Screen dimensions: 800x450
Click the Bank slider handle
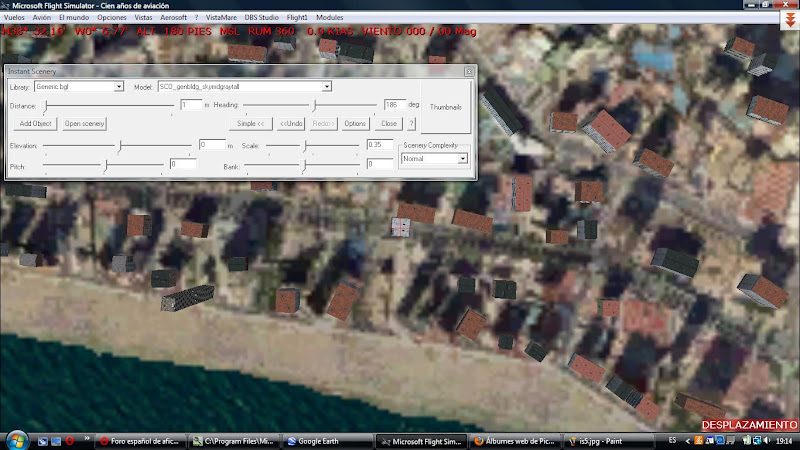tap(304, 165)
